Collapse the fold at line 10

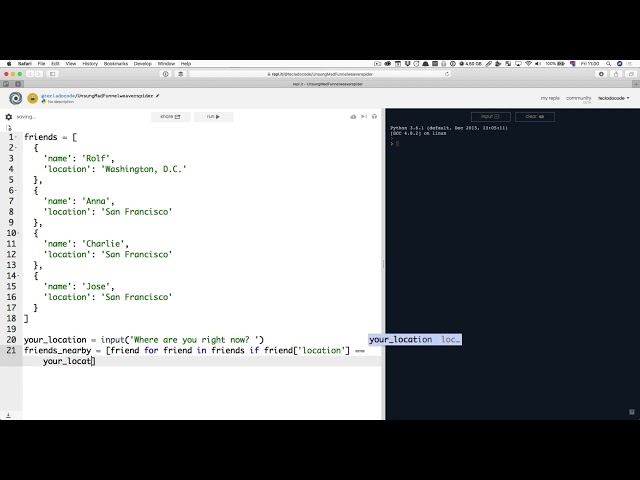pos(18,233)
